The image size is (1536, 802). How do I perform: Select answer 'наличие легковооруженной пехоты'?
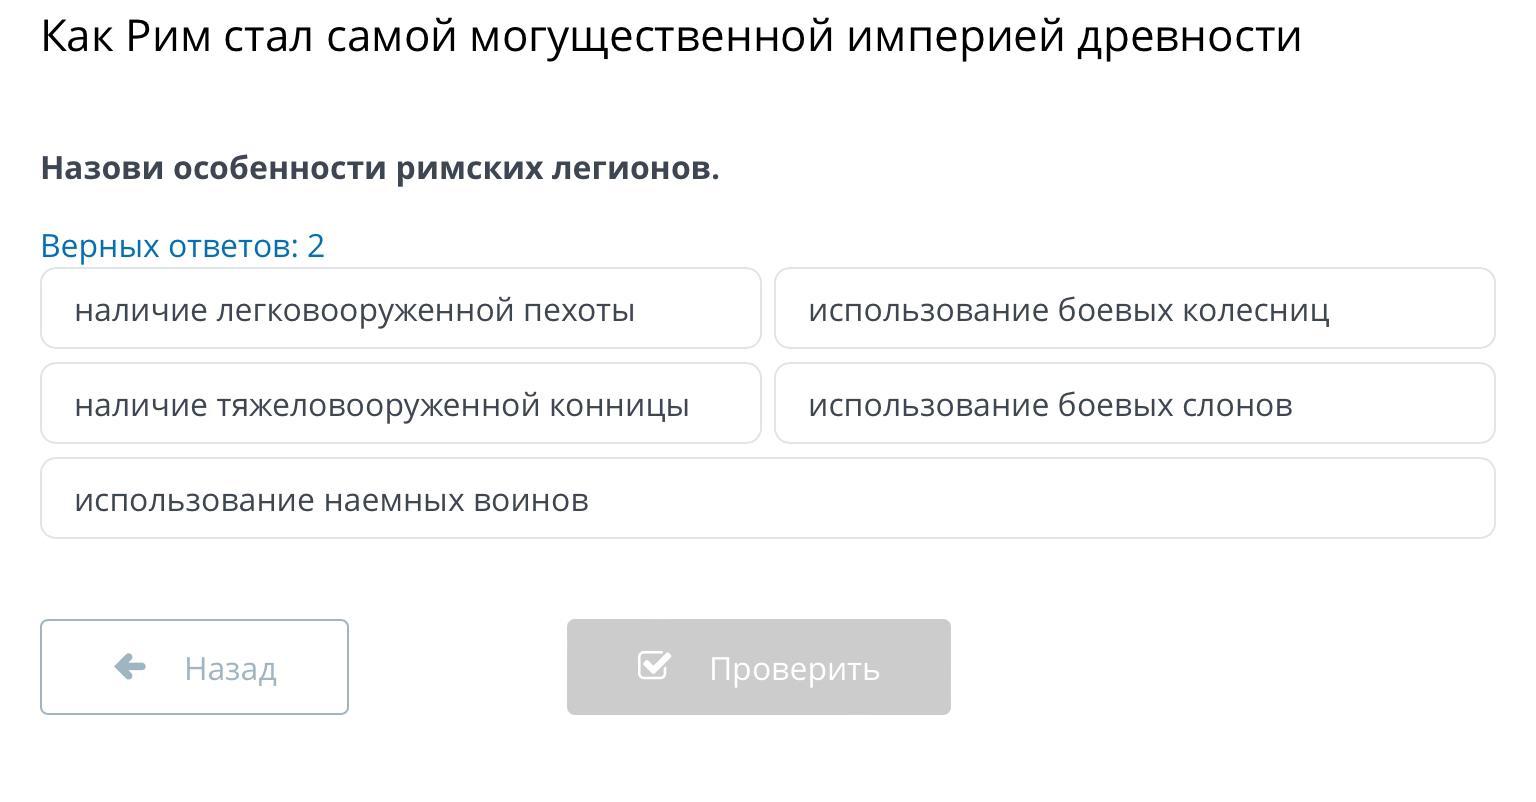point(401,308)
